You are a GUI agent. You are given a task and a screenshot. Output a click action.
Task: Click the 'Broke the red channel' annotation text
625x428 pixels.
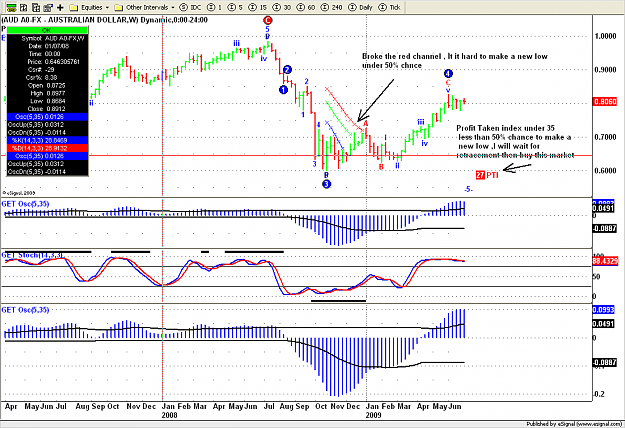point(454,61)
